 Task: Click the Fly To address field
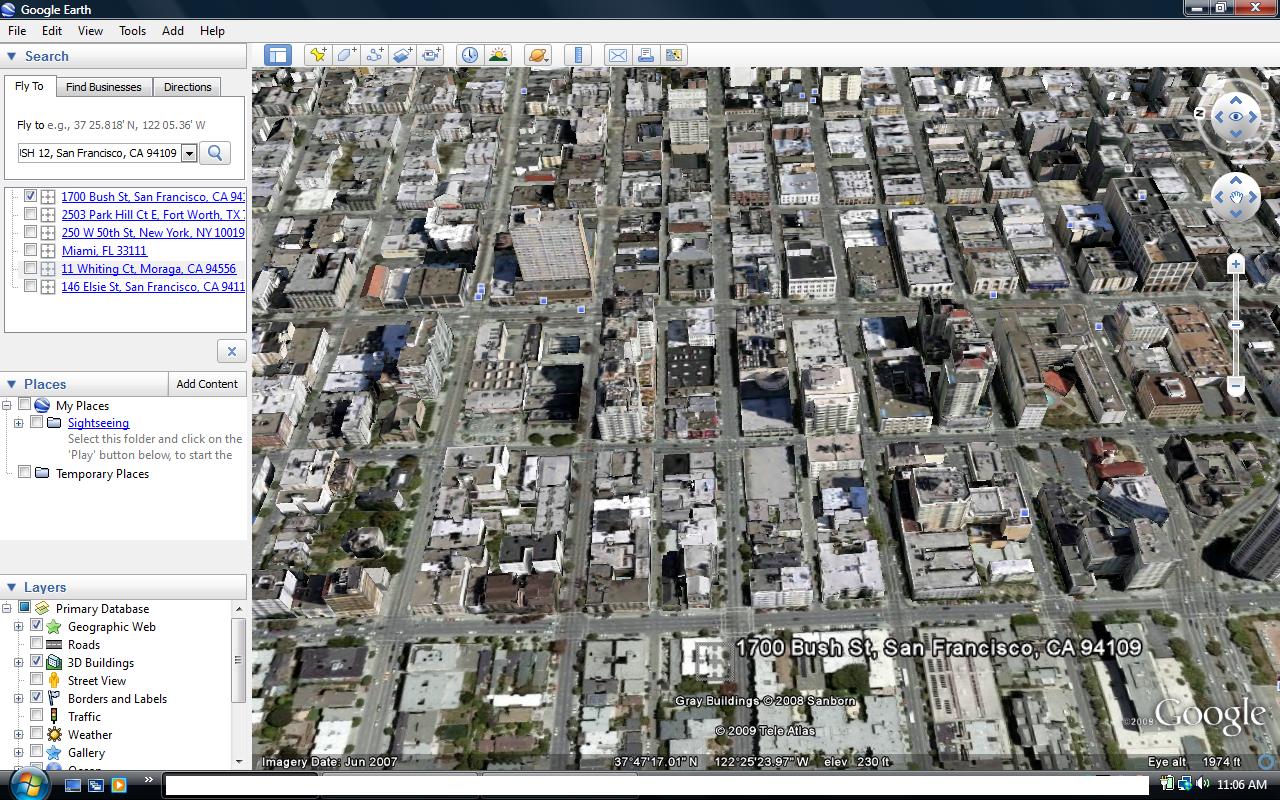coord(99,153)
